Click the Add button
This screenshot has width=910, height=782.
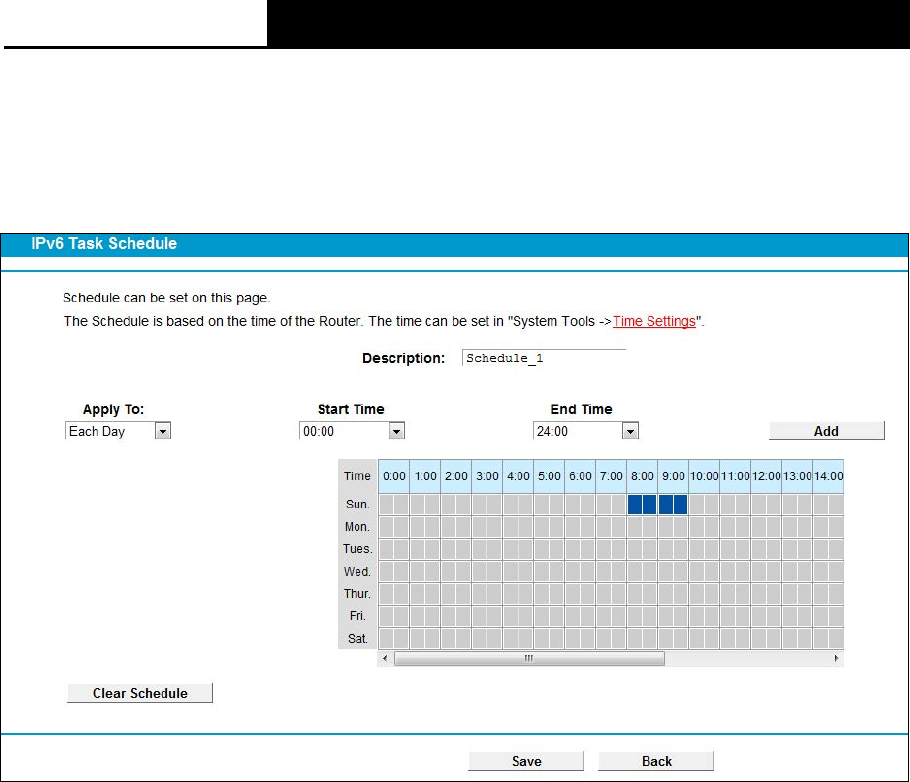[826, 431]
